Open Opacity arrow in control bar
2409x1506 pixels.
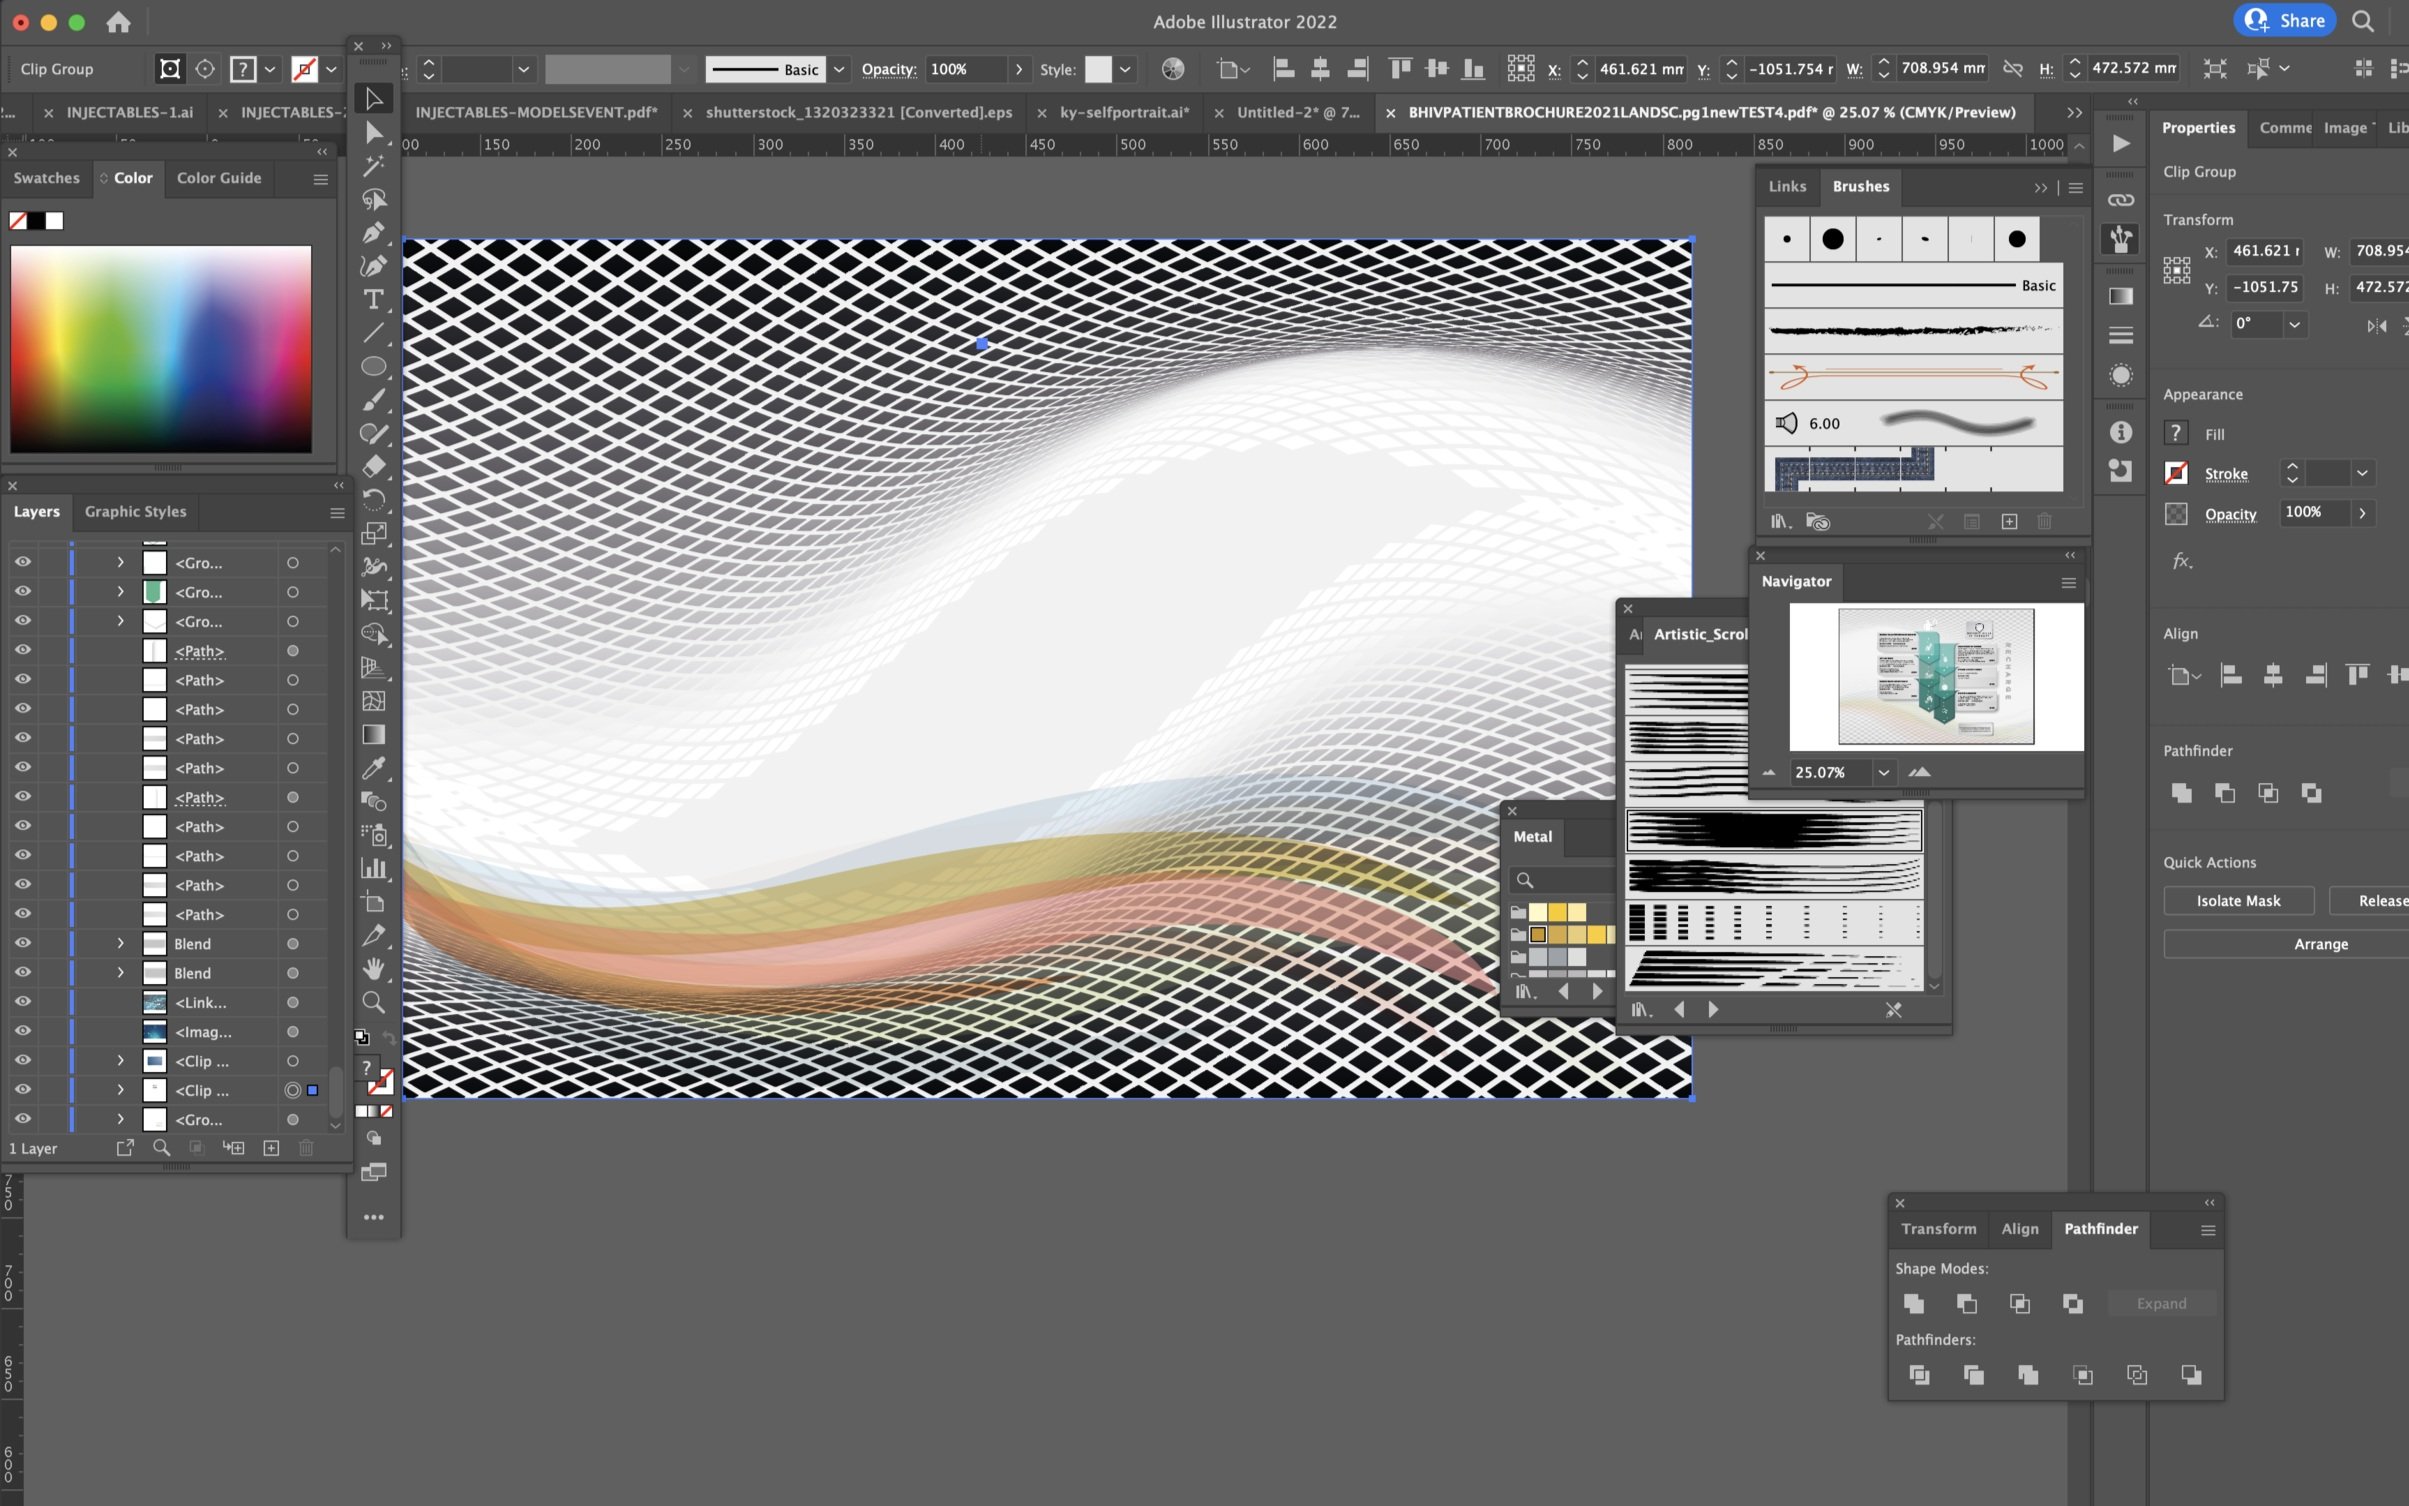[x=1019, y=69]
